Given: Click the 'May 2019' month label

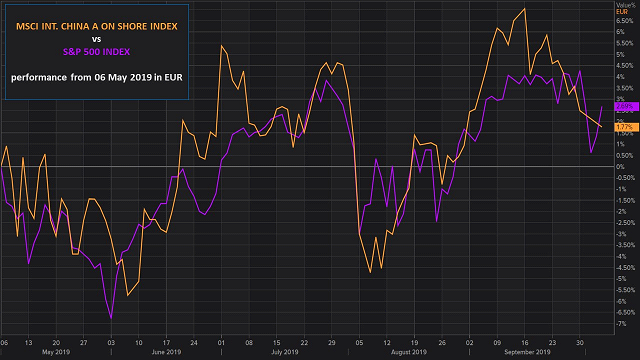Looking at the screenshot, I should click(x=56, y=352).
